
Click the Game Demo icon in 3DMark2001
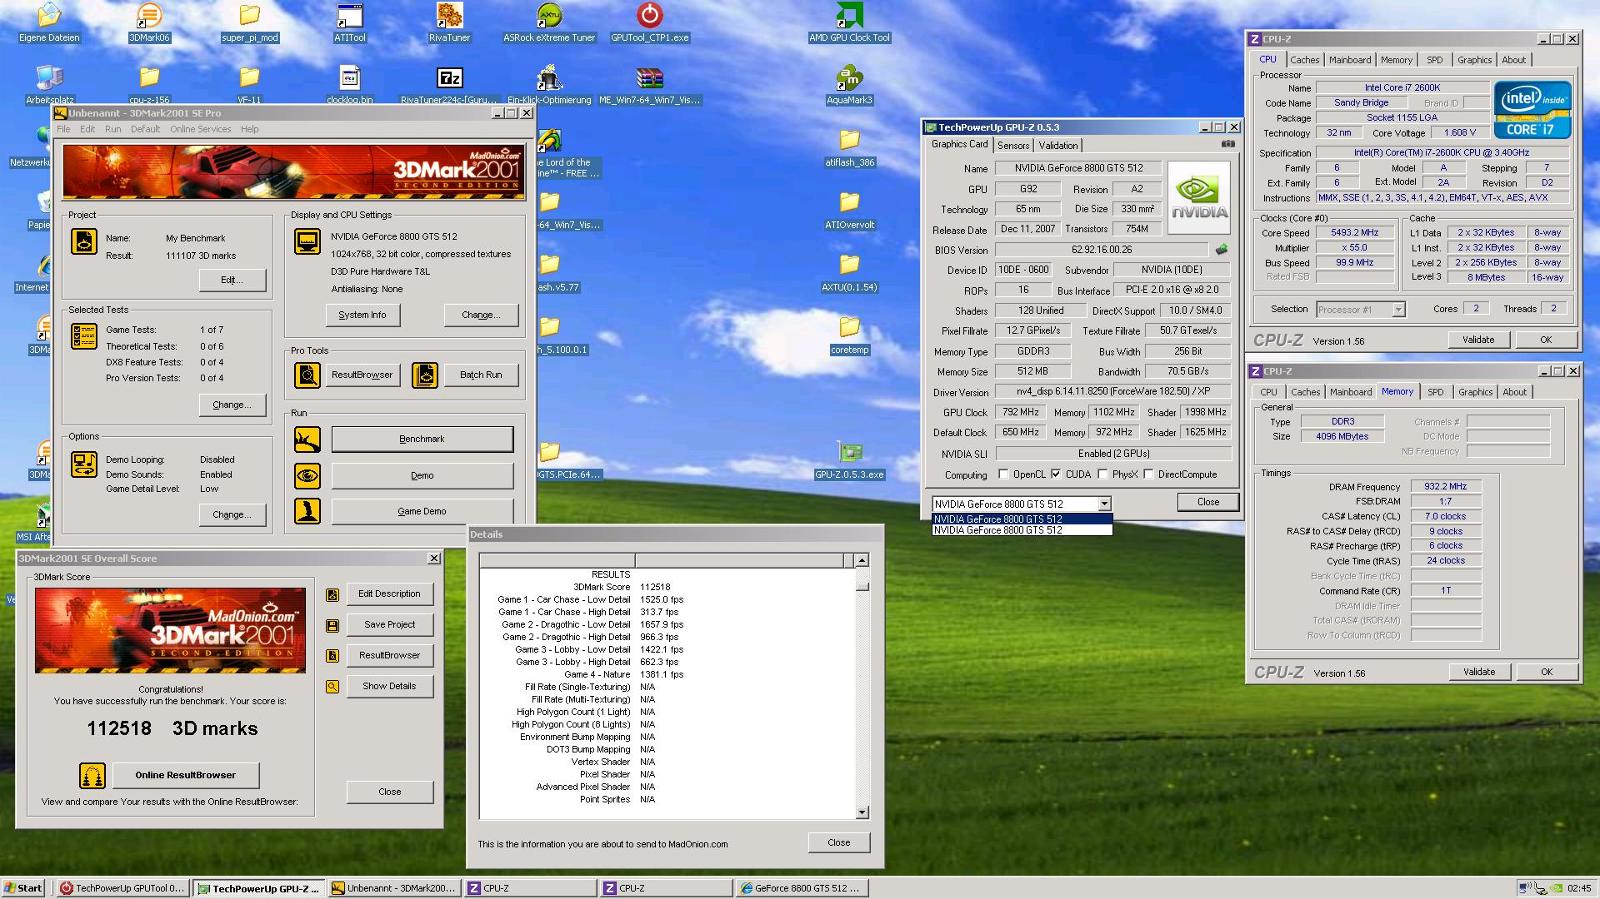pyautogui.click(x=307, y=511)
